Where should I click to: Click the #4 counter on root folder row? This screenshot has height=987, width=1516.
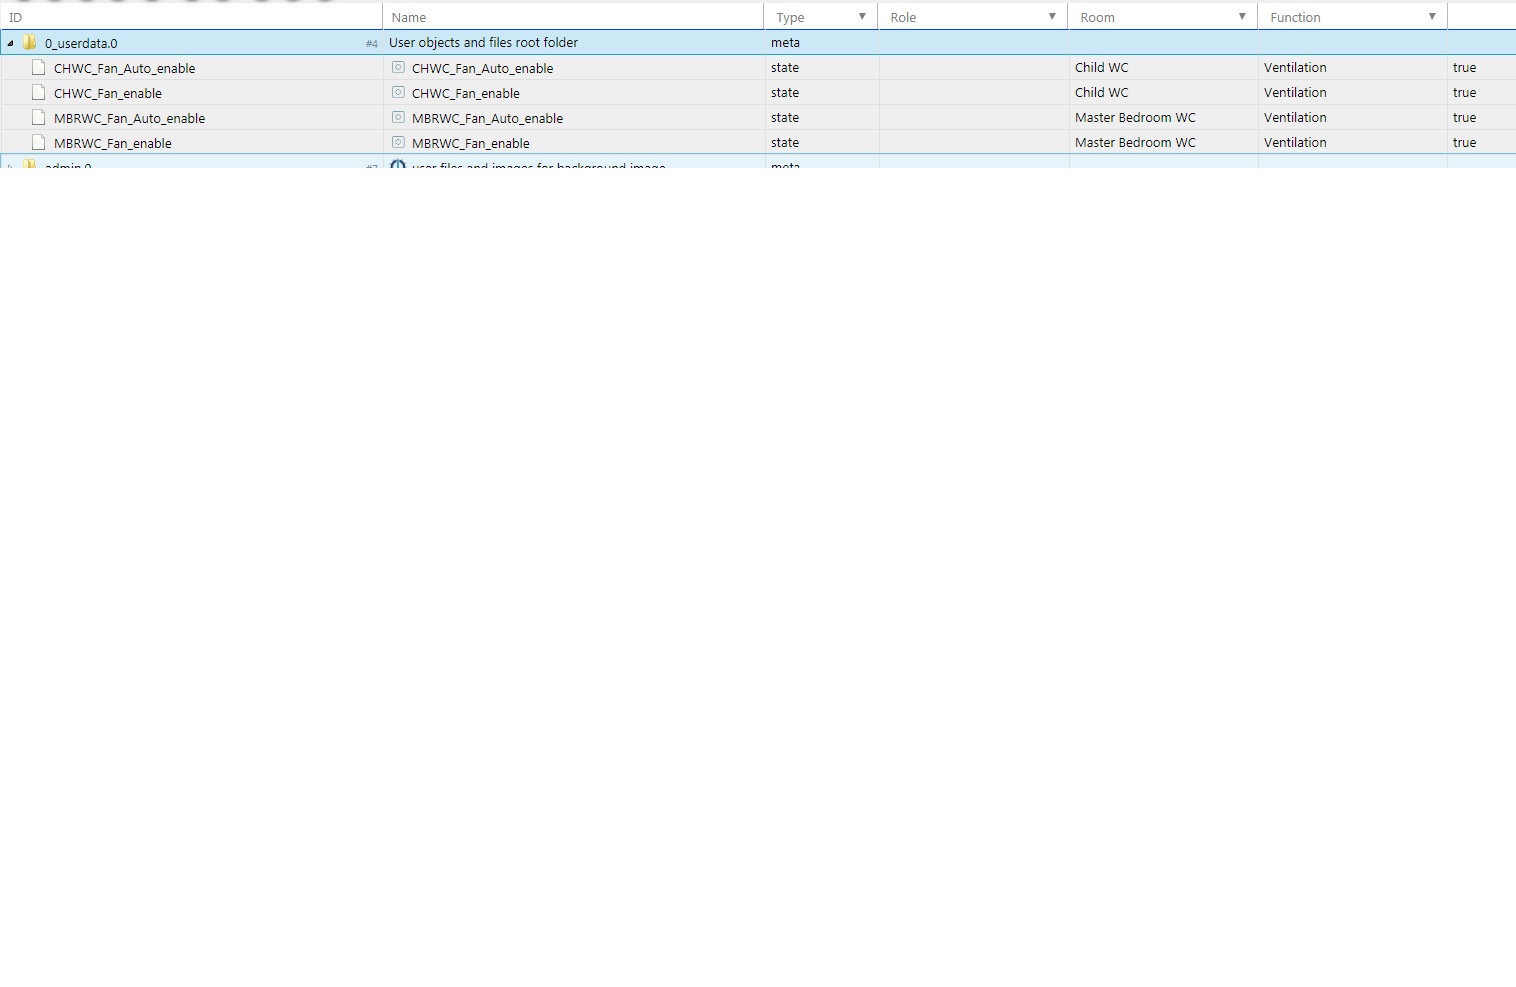point(372,43)
